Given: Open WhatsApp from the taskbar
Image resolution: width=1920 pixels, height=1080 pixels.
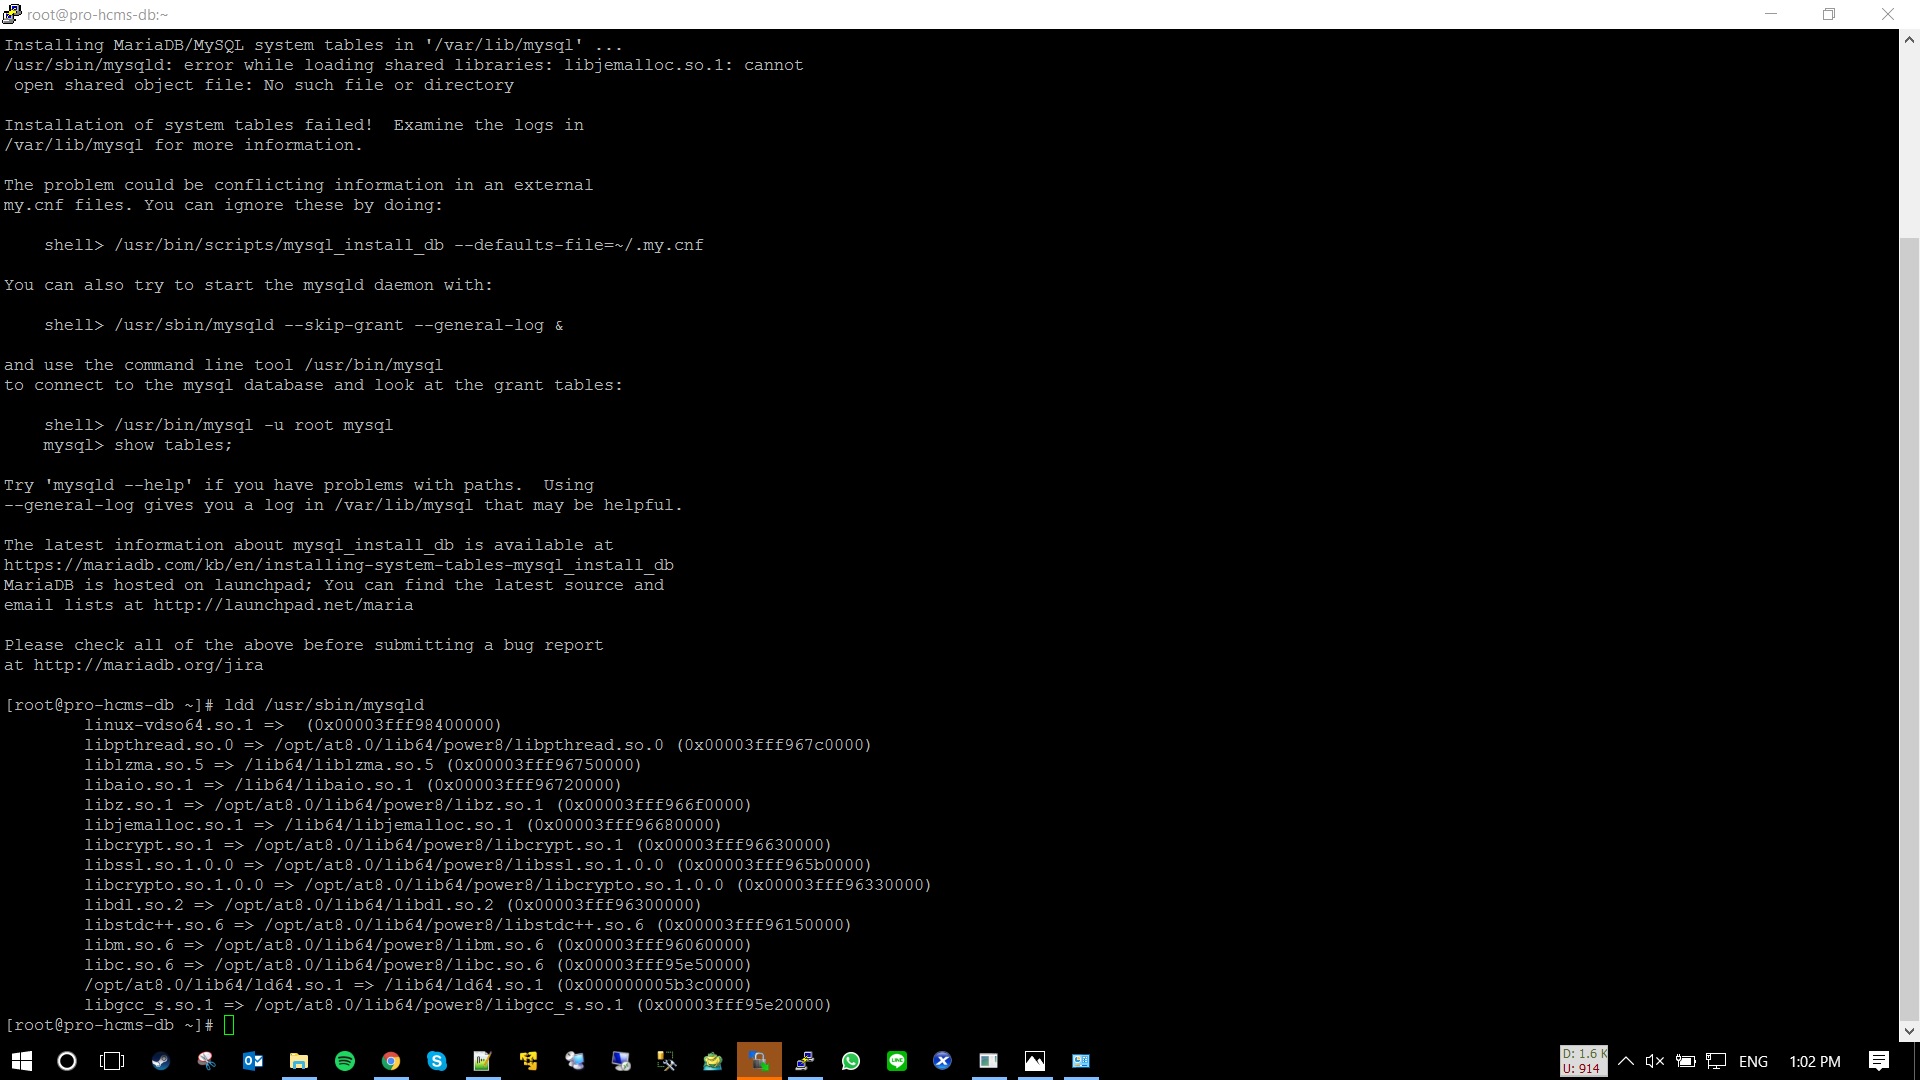Looking at the screenshot, I should pyautogui.click(x=851, y=1061).
